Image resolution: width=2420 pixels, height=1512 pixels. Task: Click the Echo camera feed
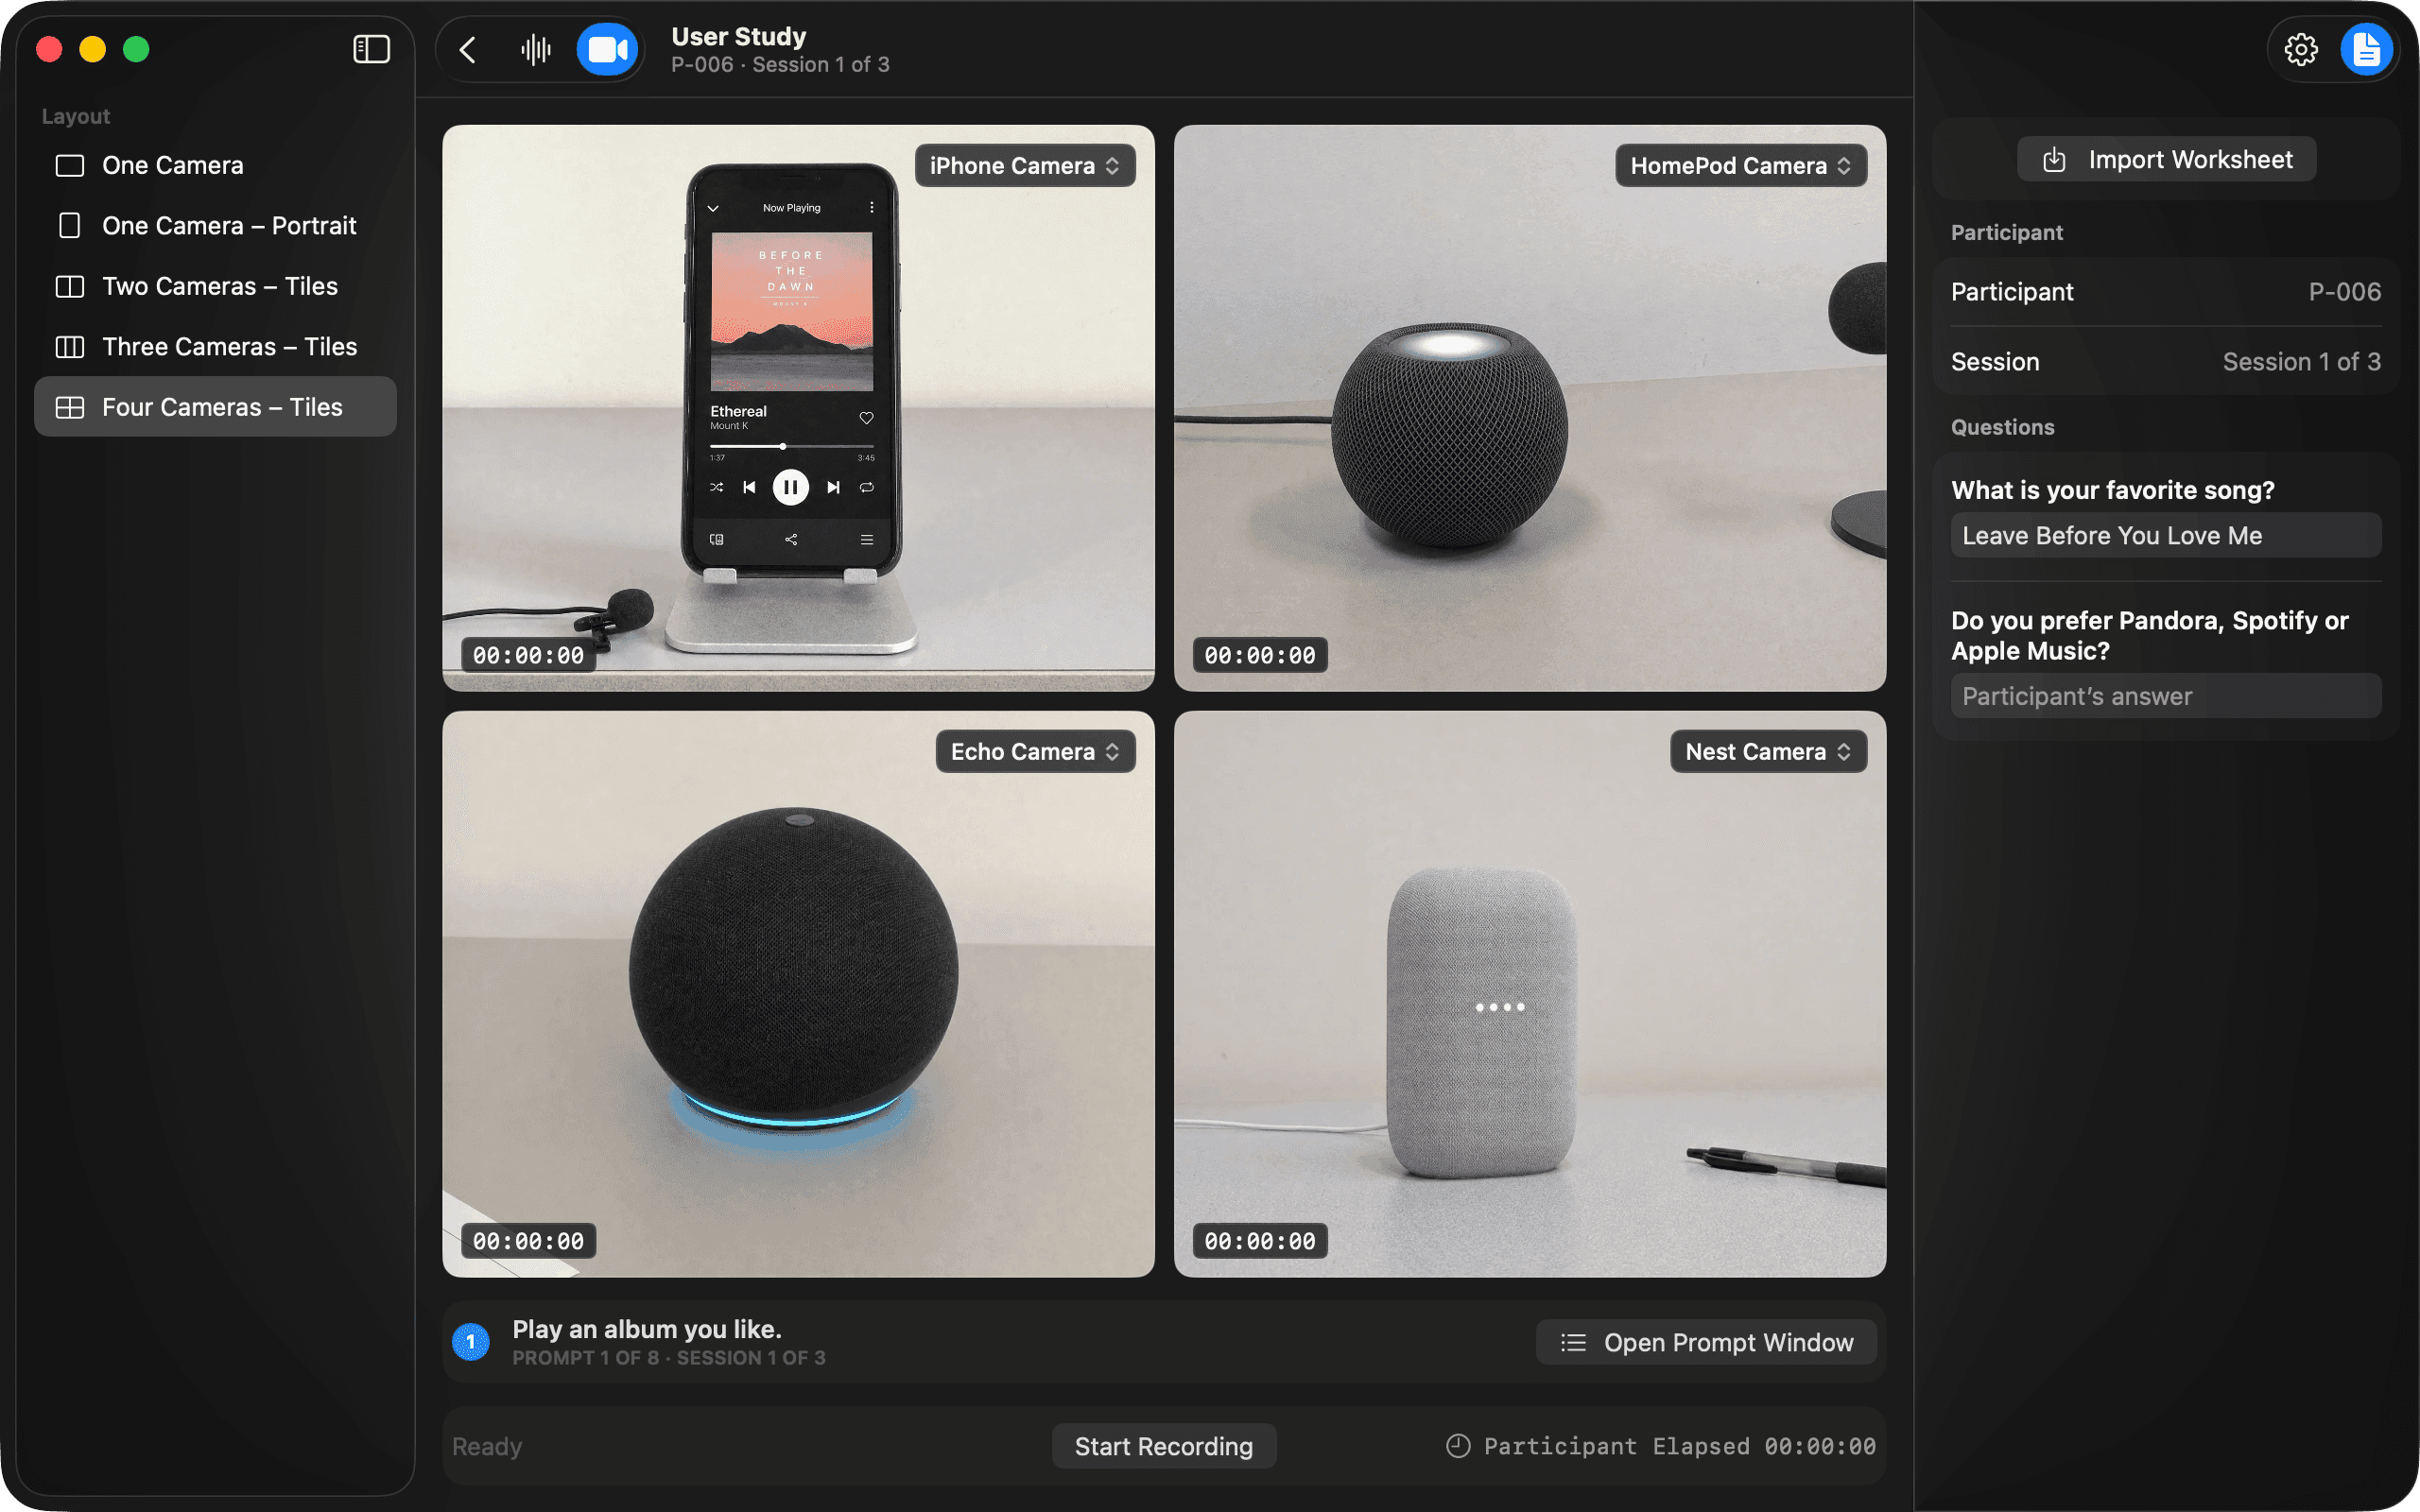point(798,994)
